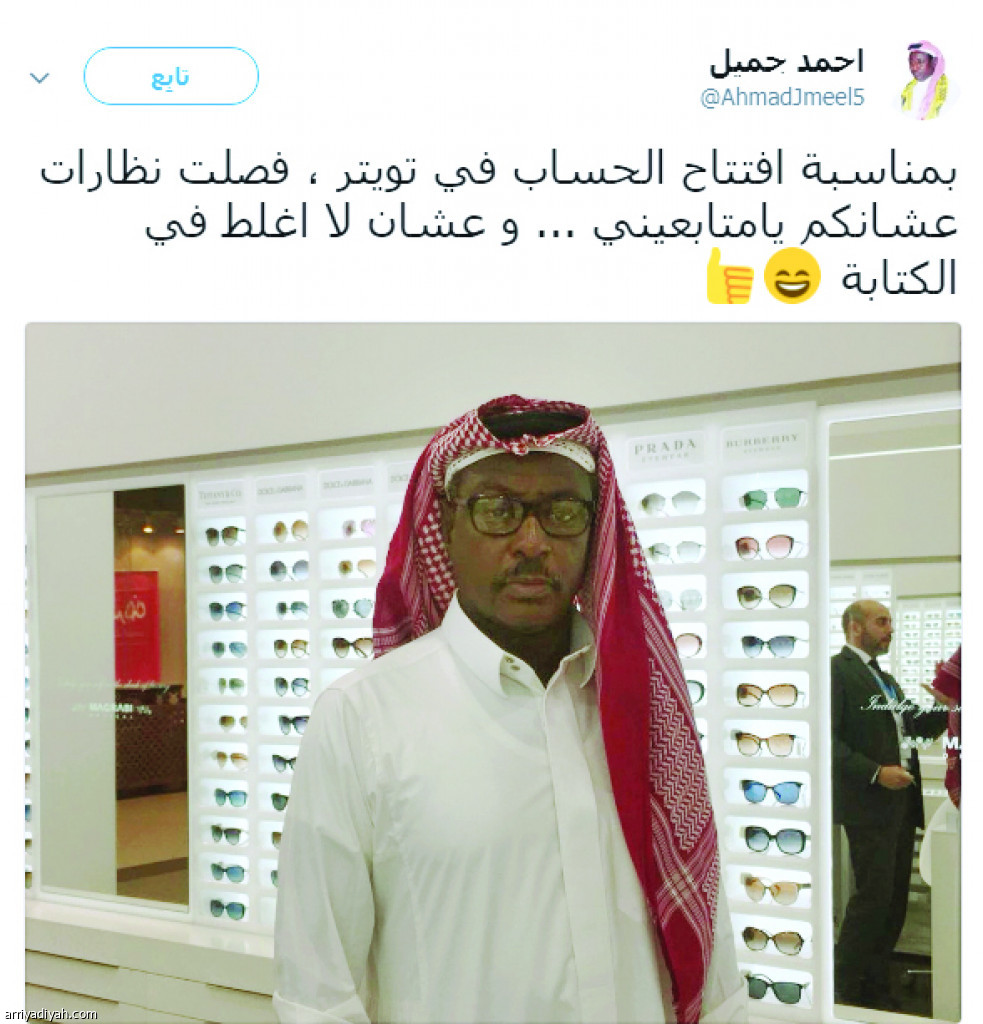Viewport: 983px width, 1024px height.
Task: Open the @AhmadJmeel5 handle link
Action: pyautogui.click(x=782, y=97)
